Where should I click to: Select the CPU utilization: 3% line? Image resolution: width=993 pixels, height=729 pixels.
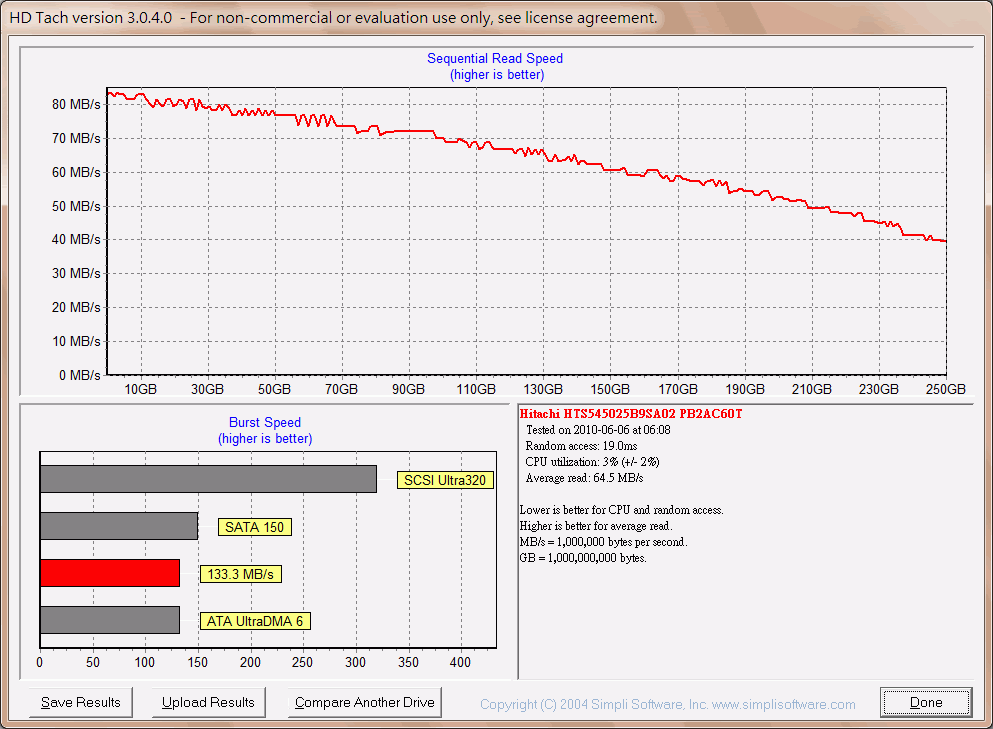pyautogui.click(x=592, y=462)
